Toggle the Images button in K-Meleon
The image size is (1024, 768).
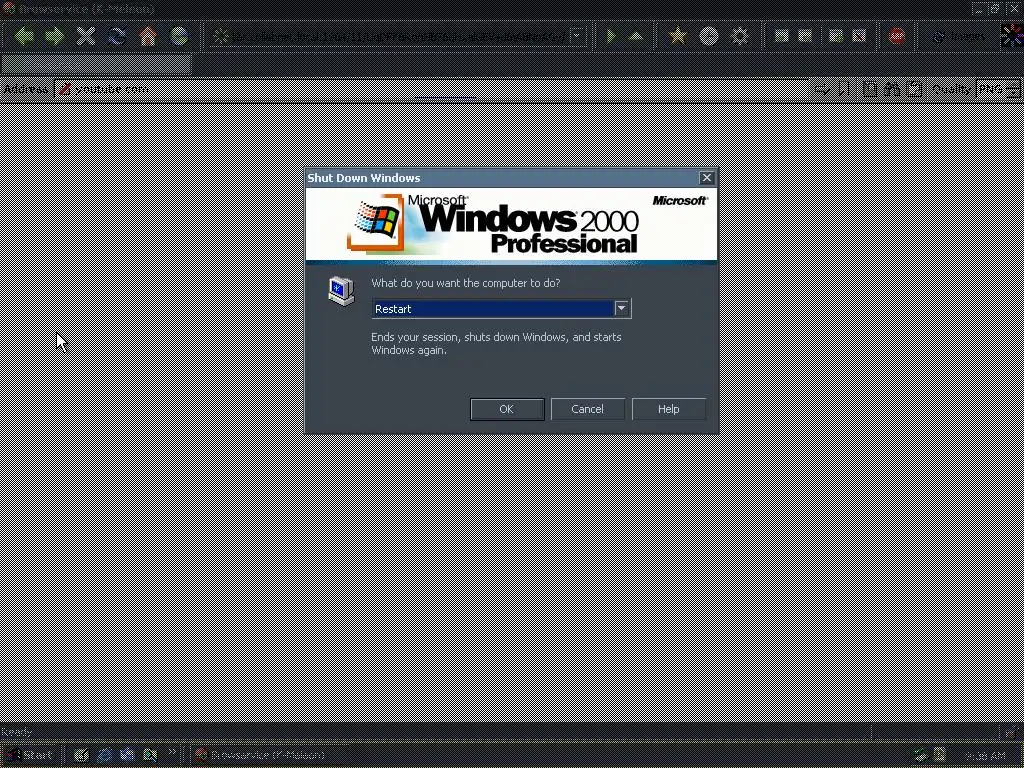[x=957, y=37]
